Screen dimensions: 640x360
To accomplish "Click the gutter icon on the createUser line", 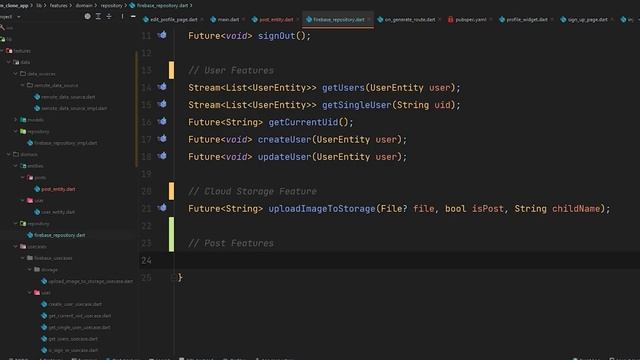I will point(162,139).
